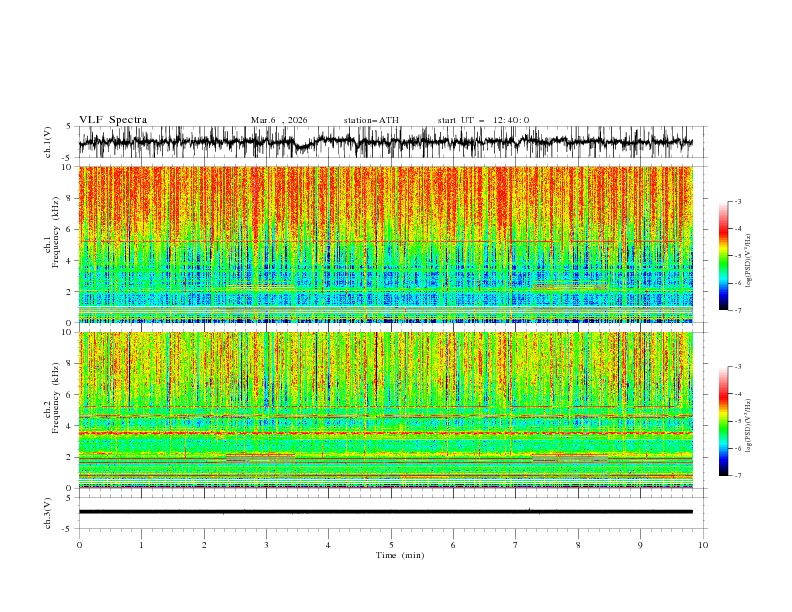The width and height of the screenshot is (792, 612).
Task: Click the ch.2 "Frequency (kHz)" axis label
Action: point(56,398)
